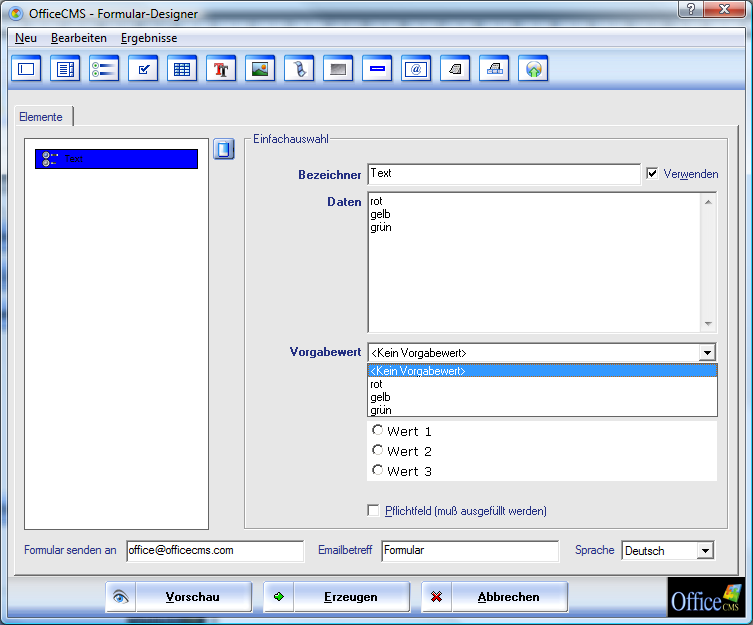
Task: Click the help question mark button
Action: click(691, 9)
